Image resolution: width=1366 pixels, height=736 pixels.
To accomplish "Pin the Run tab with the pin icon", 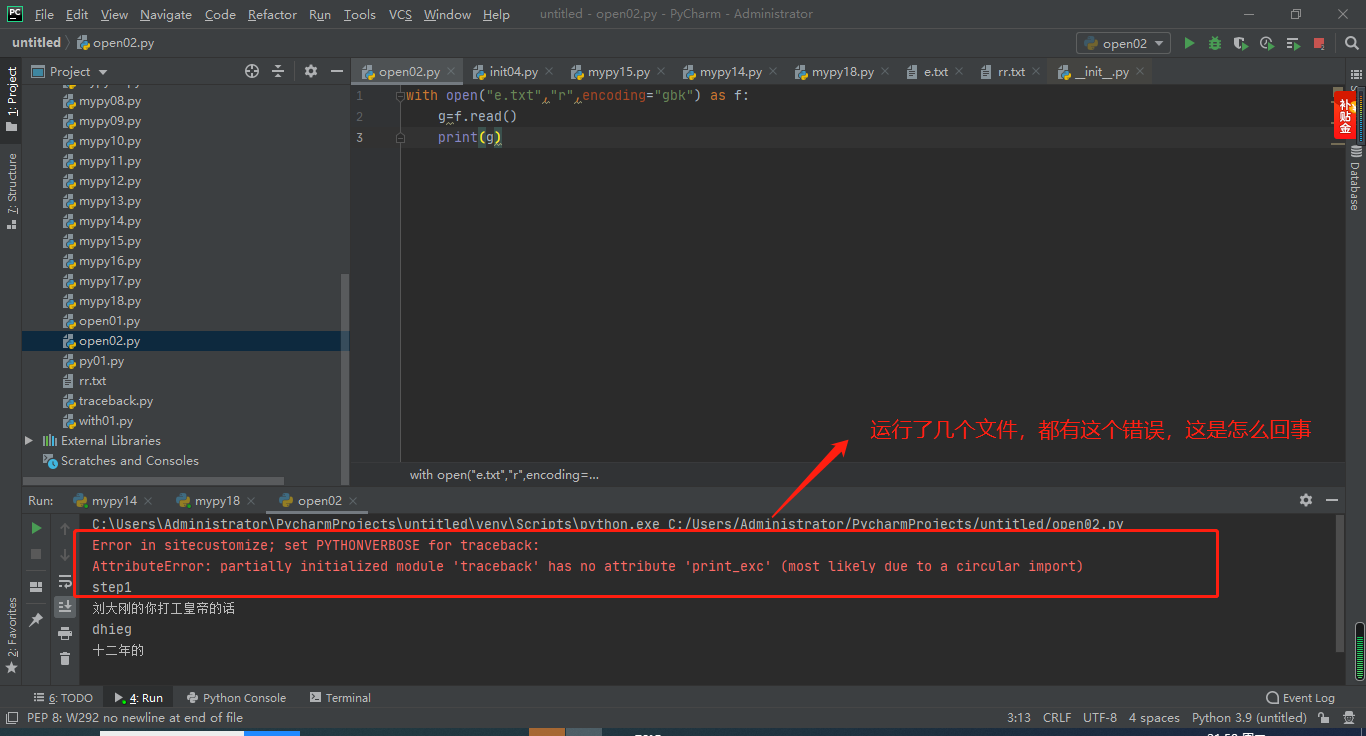I will tap(36, 620).
